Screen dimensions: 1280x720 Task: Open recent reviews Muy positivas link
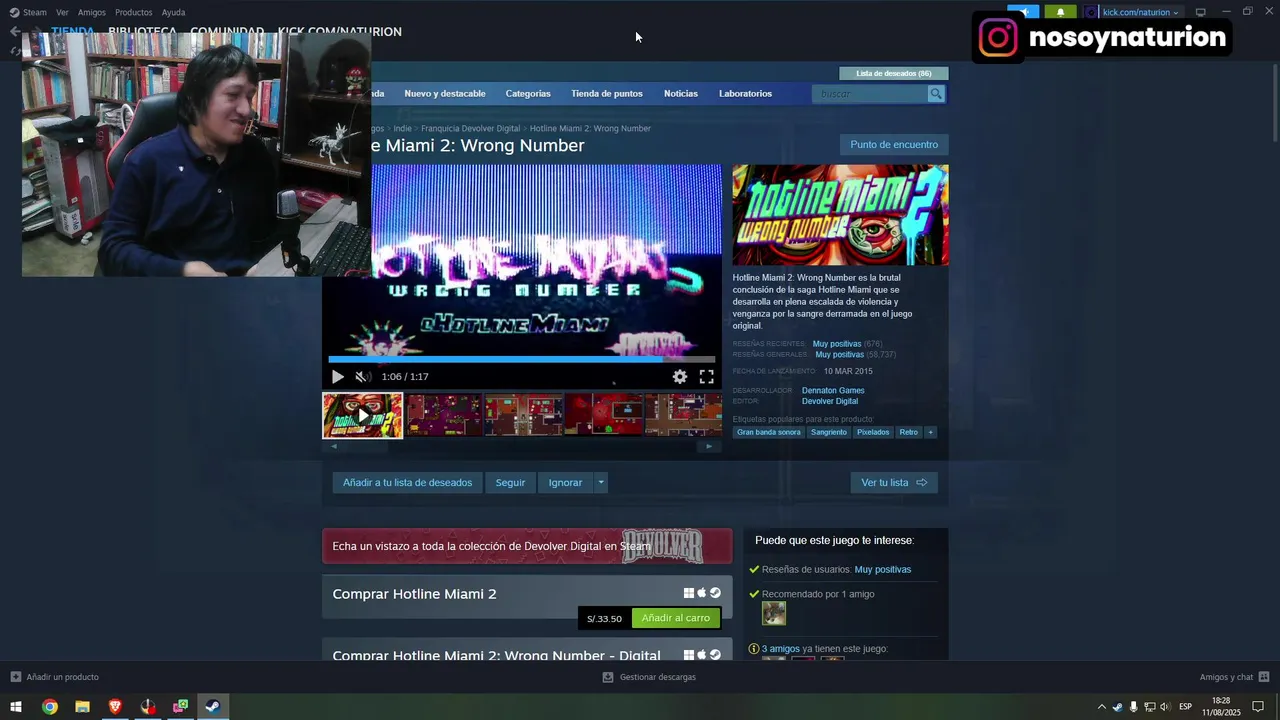(x=837, y=343)
